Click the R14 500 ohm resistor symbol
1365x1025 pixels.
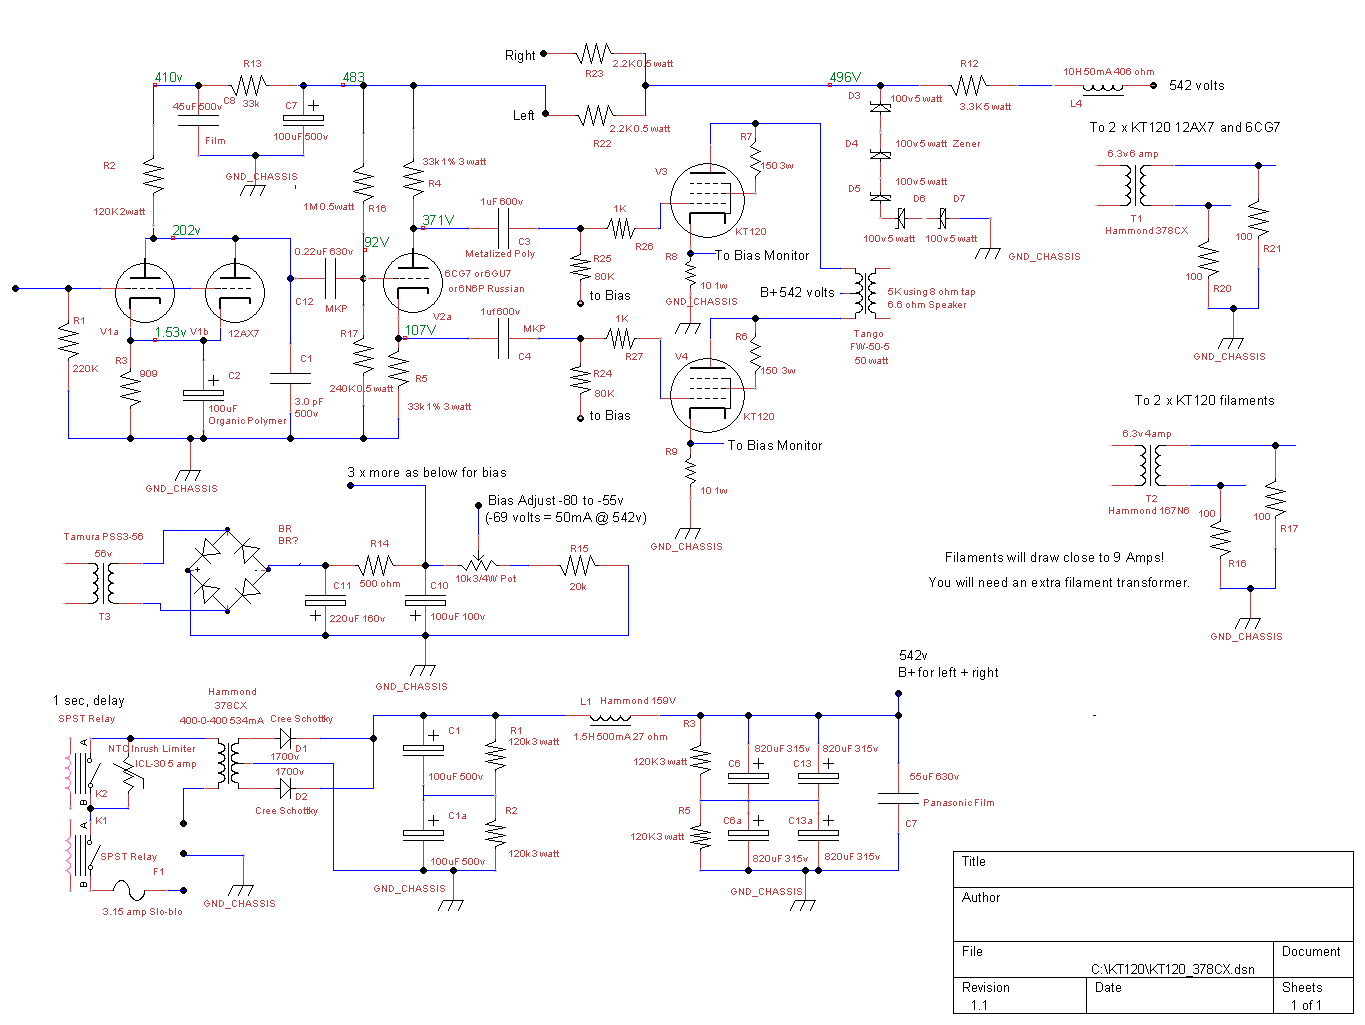click(379, 566)
